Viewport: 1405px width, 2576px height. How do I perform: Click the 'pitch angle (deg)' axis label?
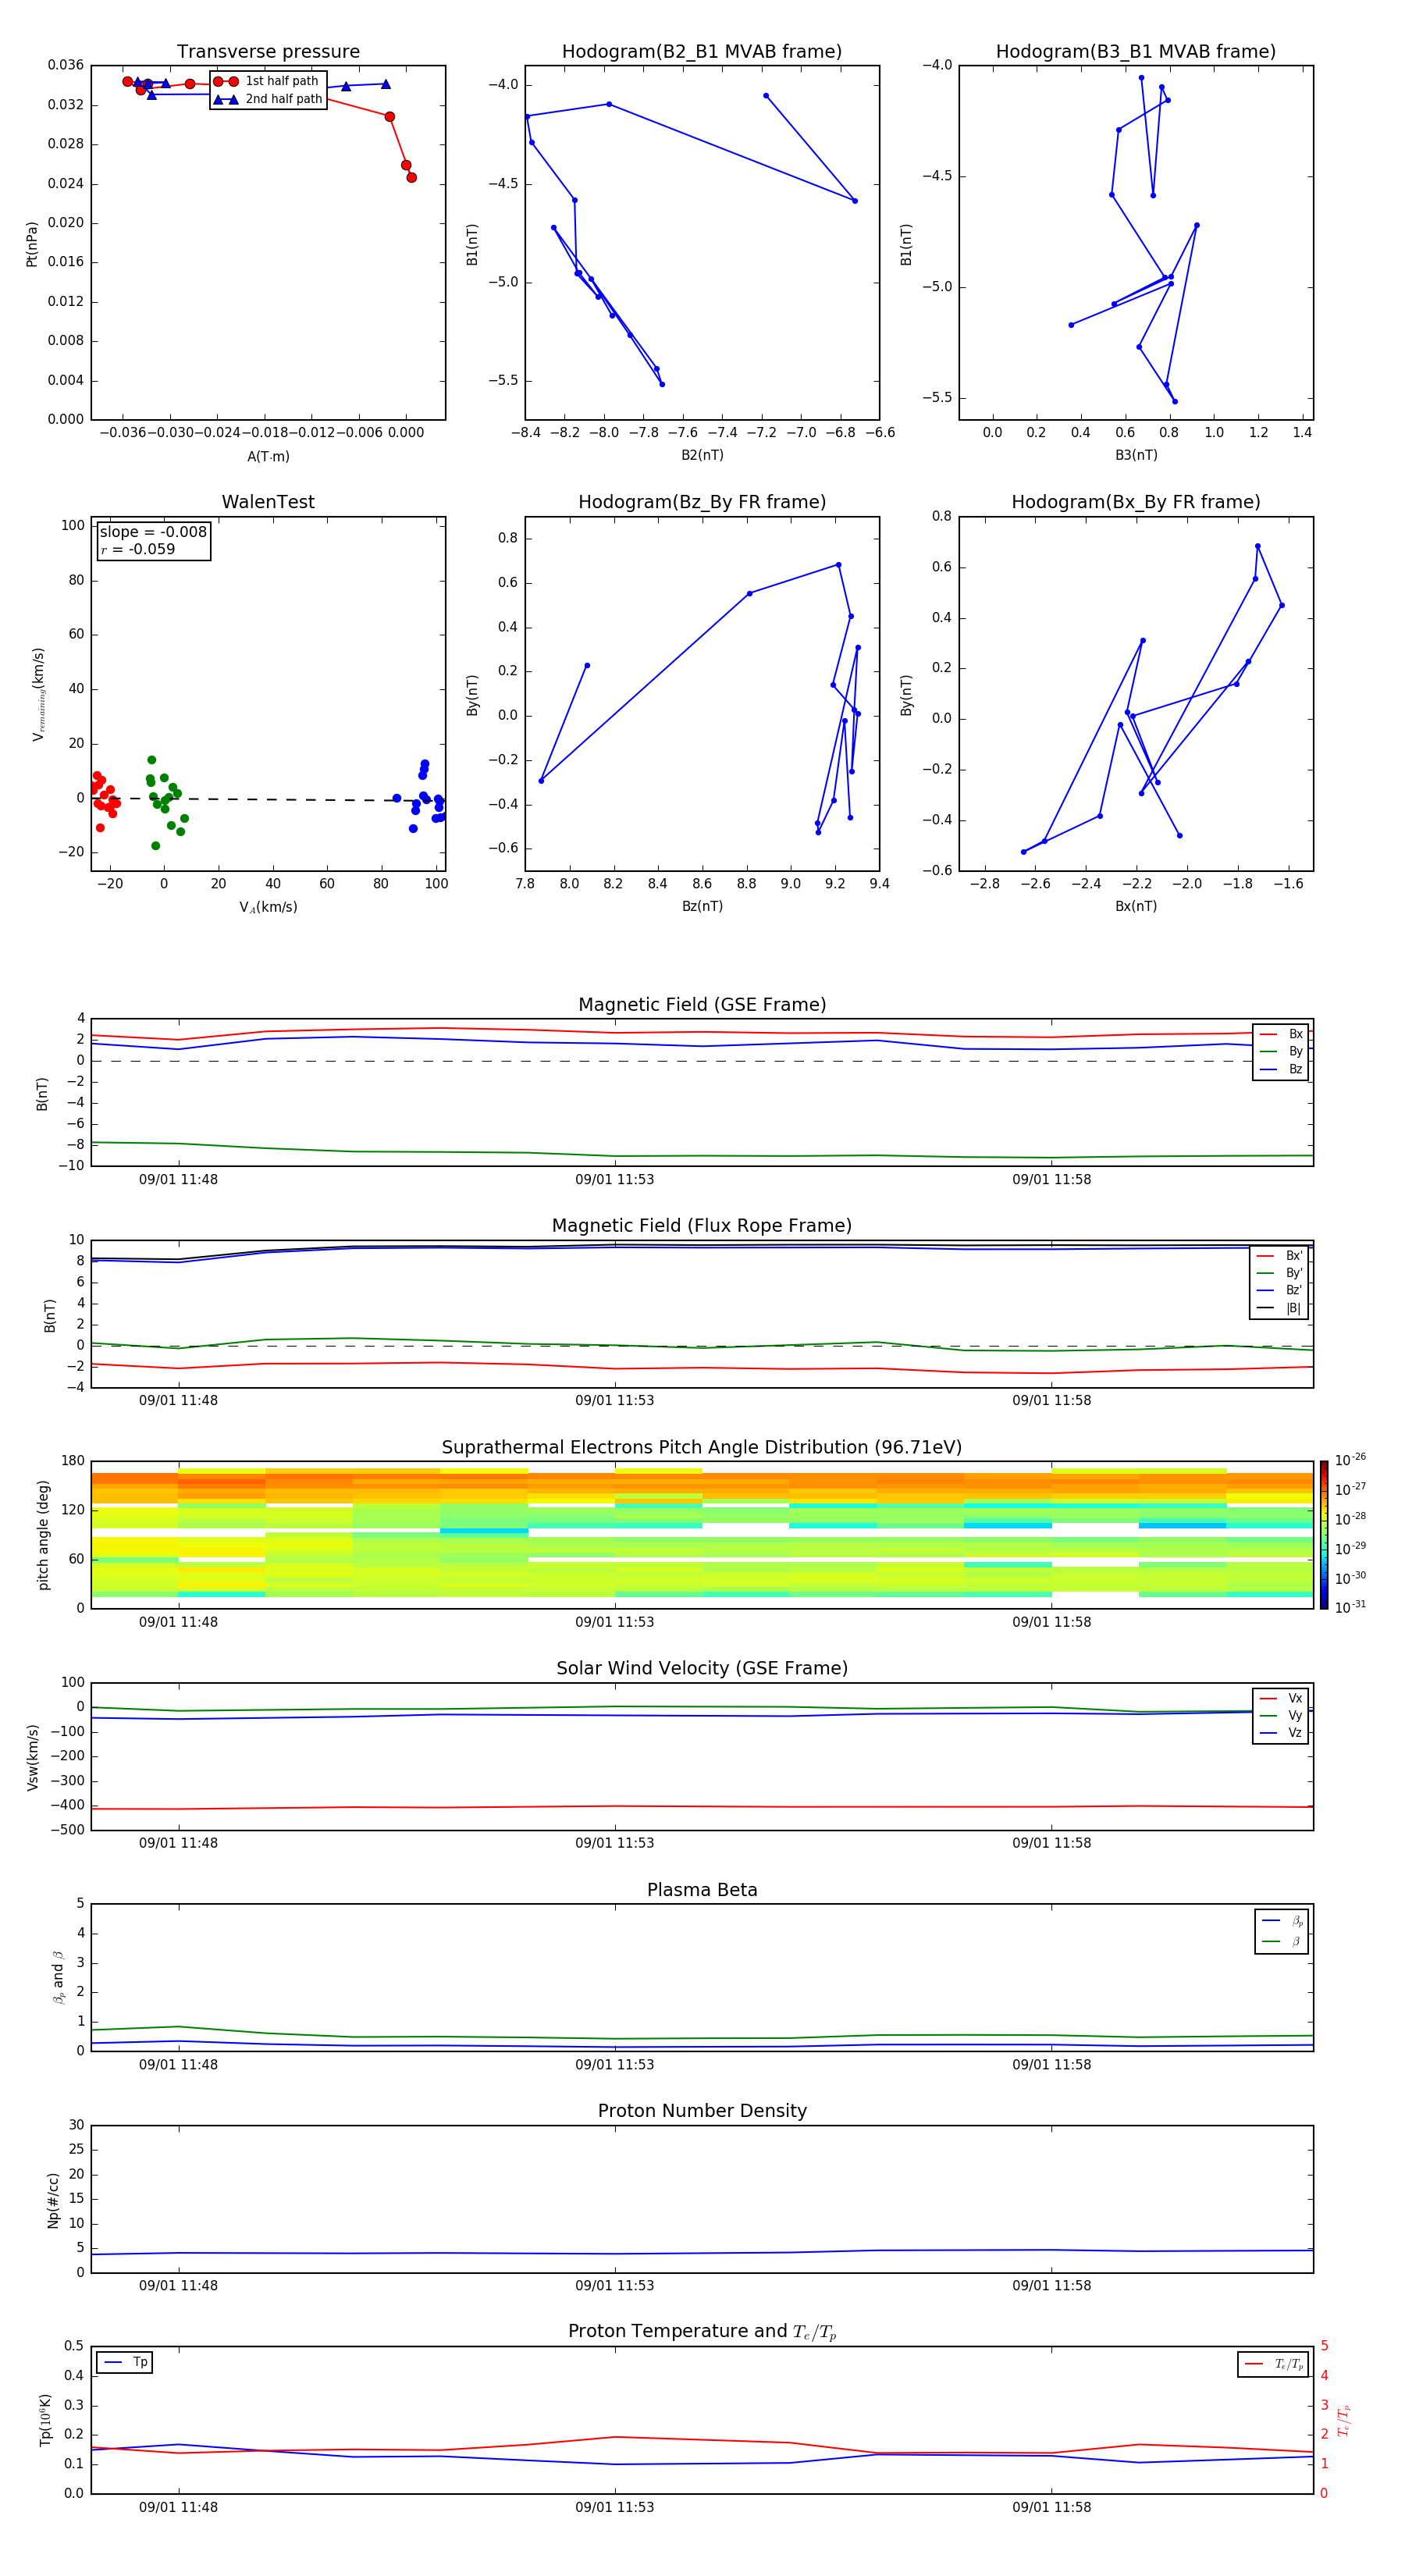tap(43, 1535)
